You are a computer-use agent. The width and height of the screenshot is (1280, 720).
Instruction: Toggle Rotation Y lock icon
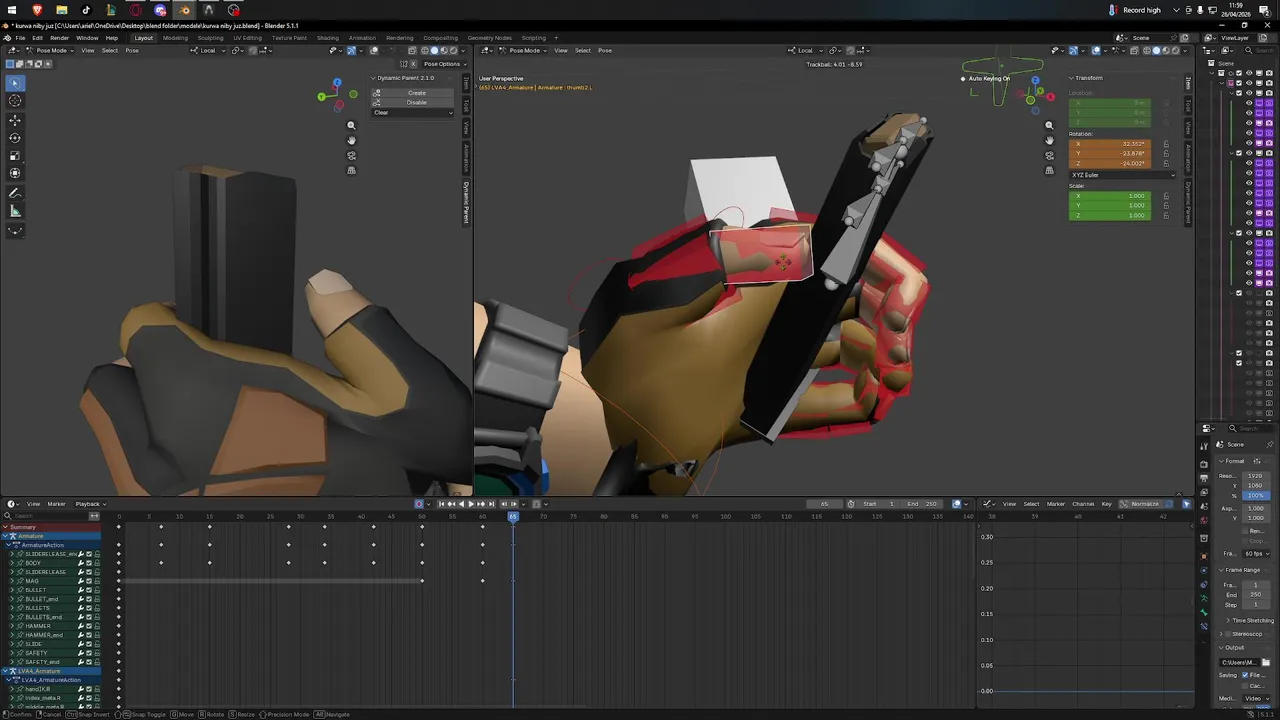[x=1166, y=154]
